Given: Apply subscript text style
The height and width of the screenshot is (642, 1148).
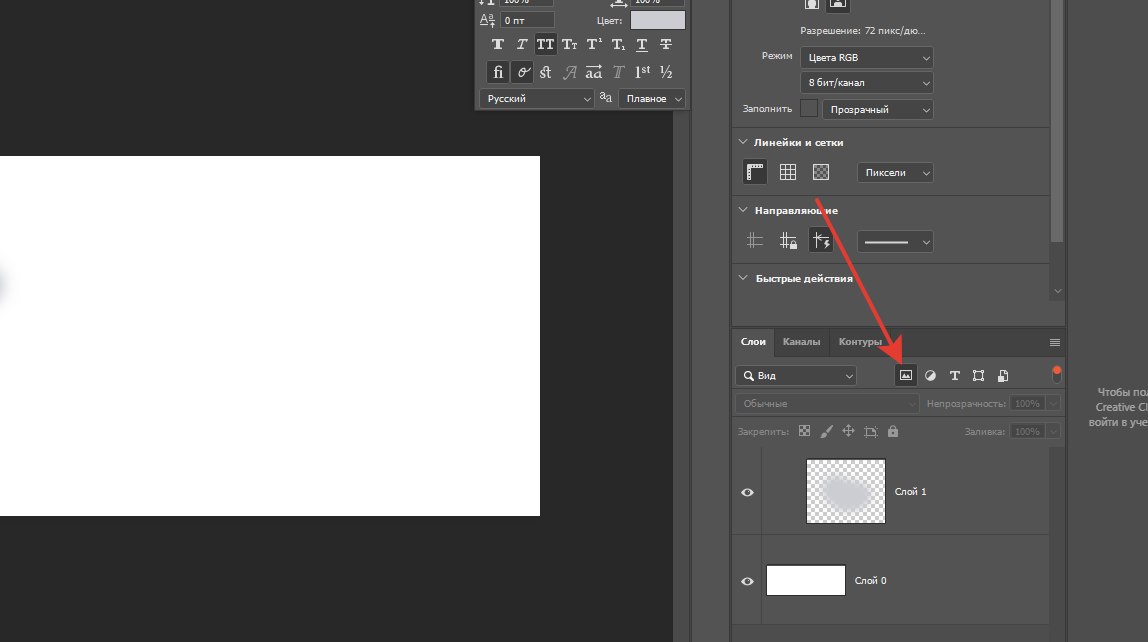Looking at the screenshot, I should [618, 45].
